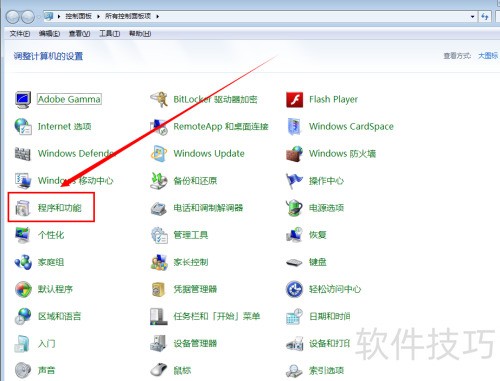Open the 文件(F) menu

(20, 34)
